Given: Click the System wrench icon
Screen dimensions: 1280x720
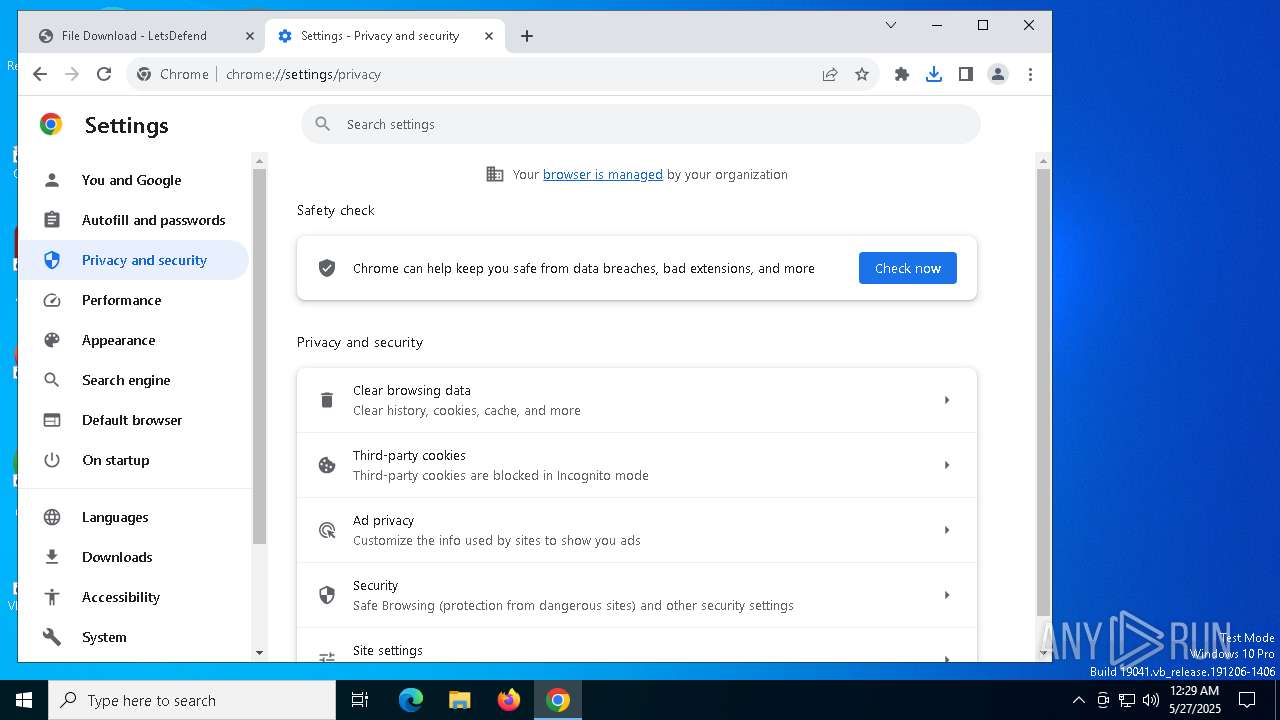Looking at the screenshot, I should click(52, 637).
